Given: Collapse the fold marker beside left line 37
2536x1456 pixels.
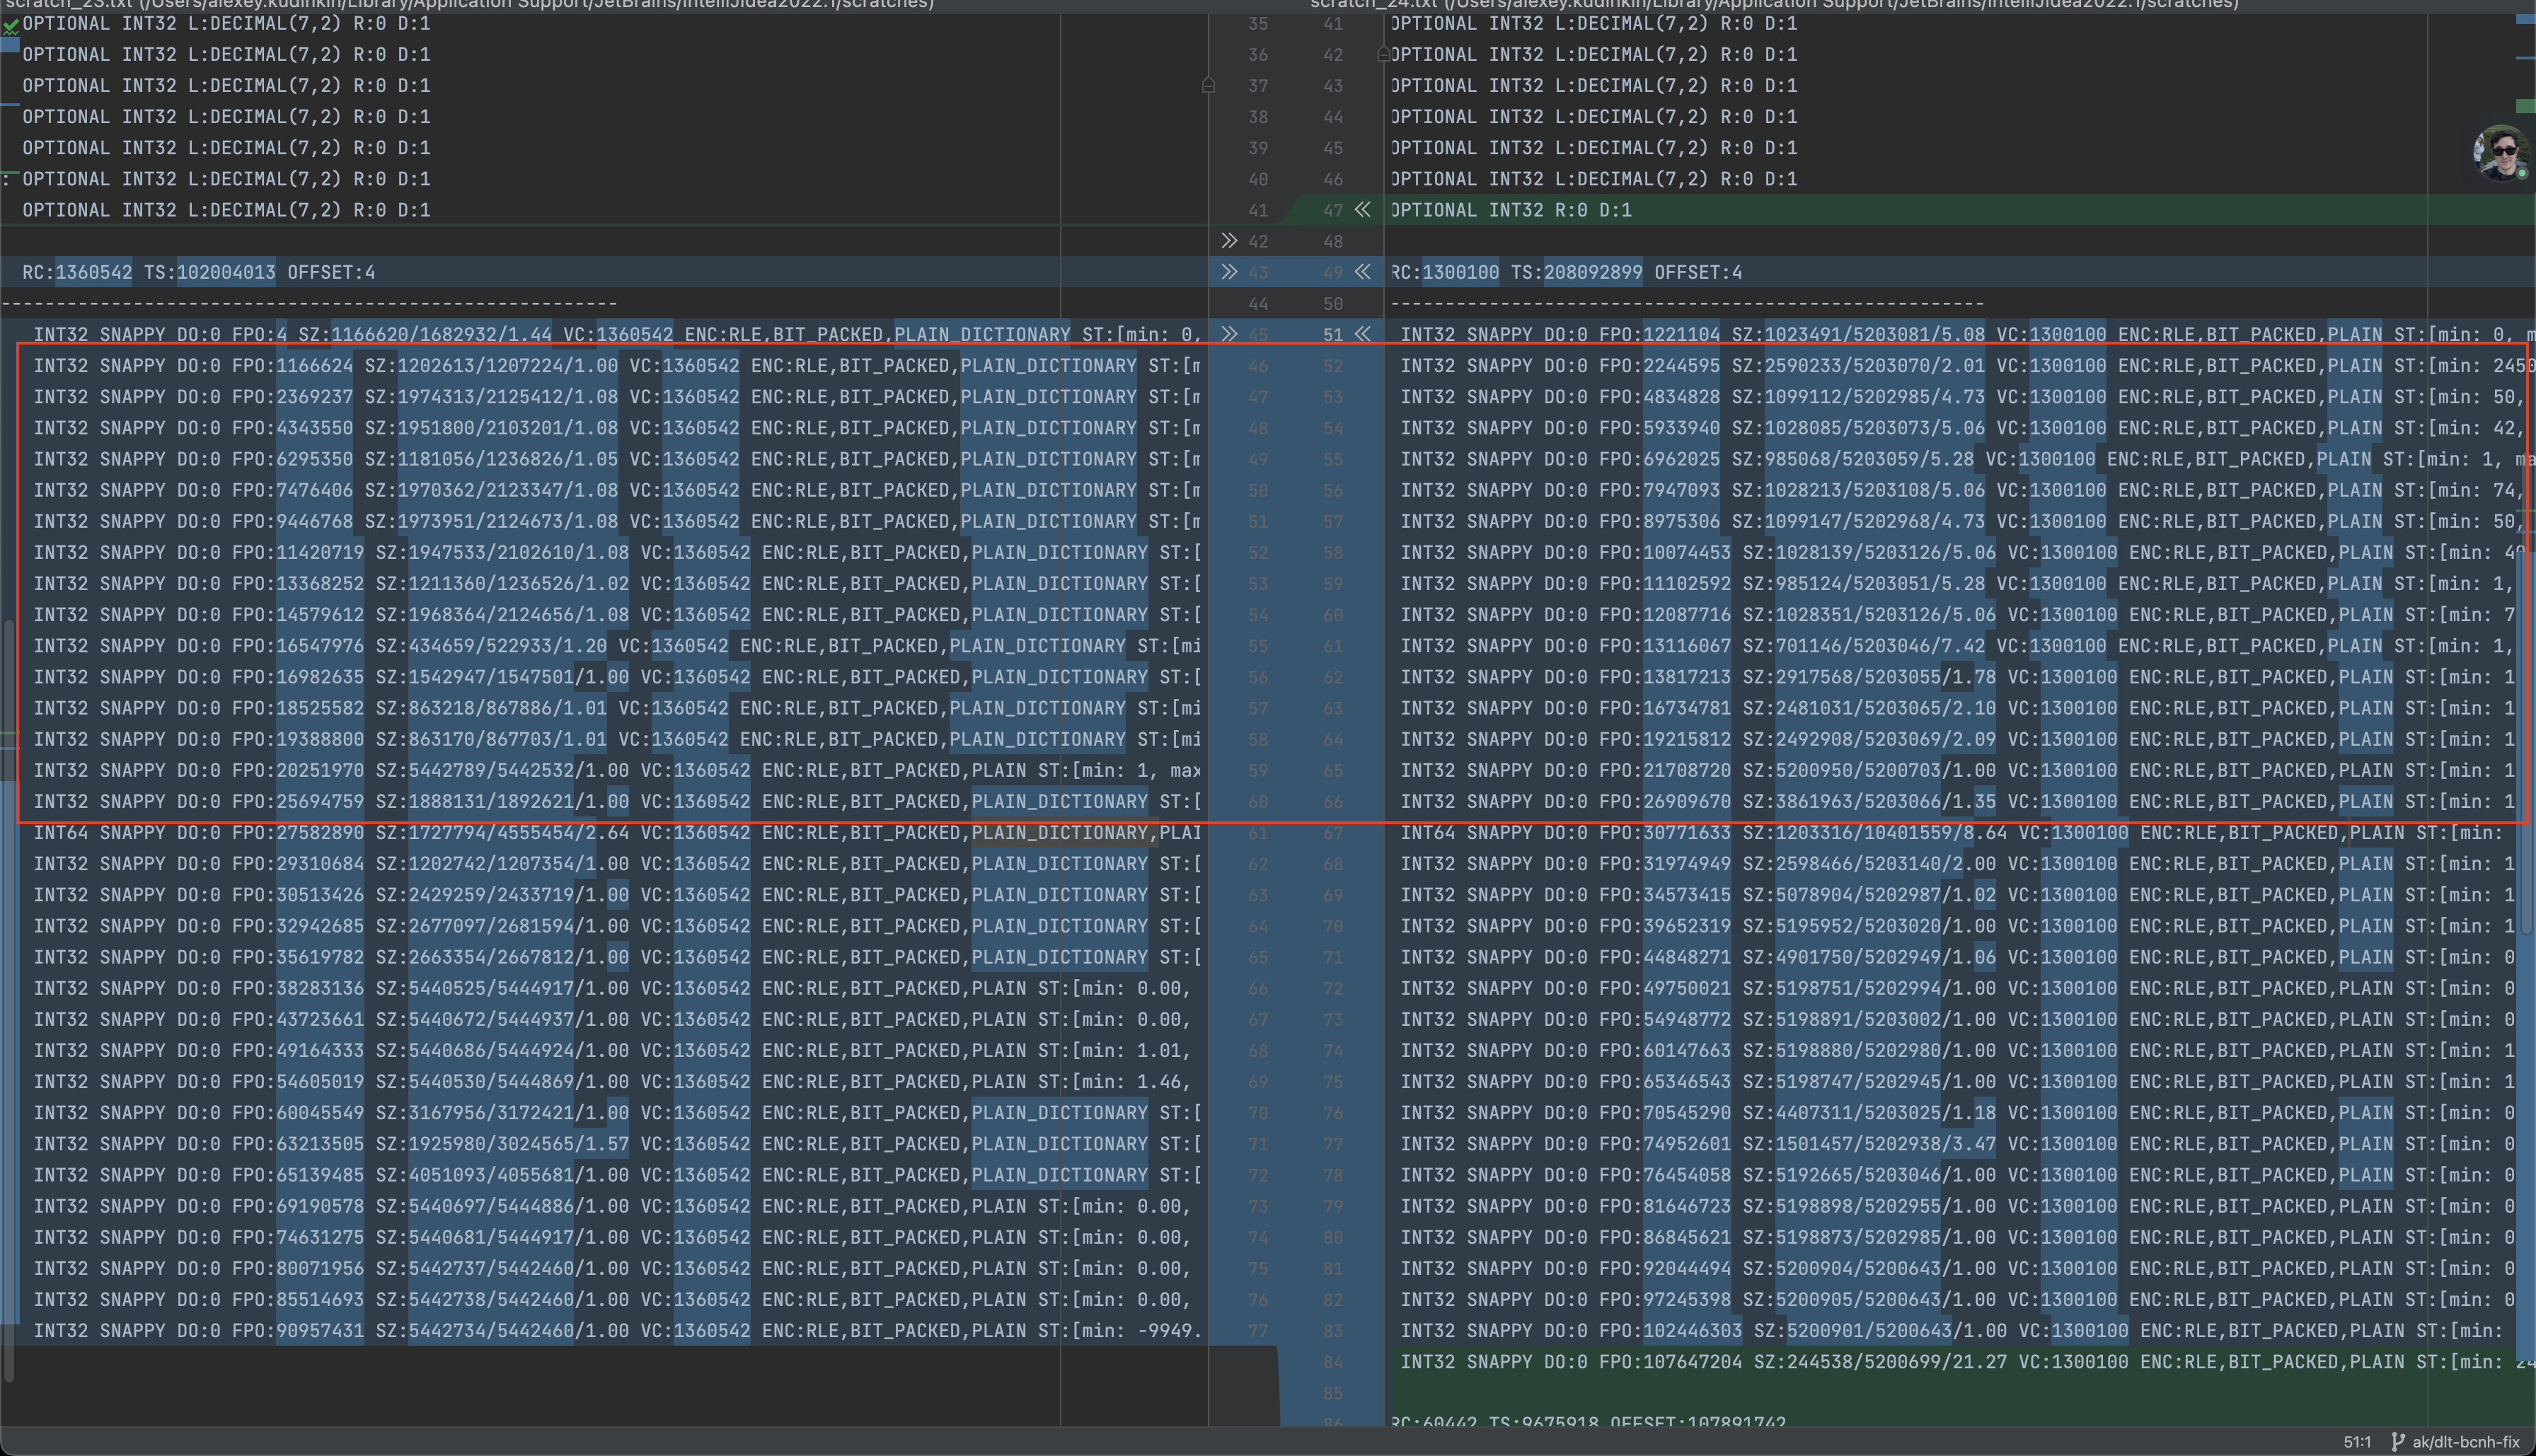Looking at the screenshot, I should [1208, 86].
